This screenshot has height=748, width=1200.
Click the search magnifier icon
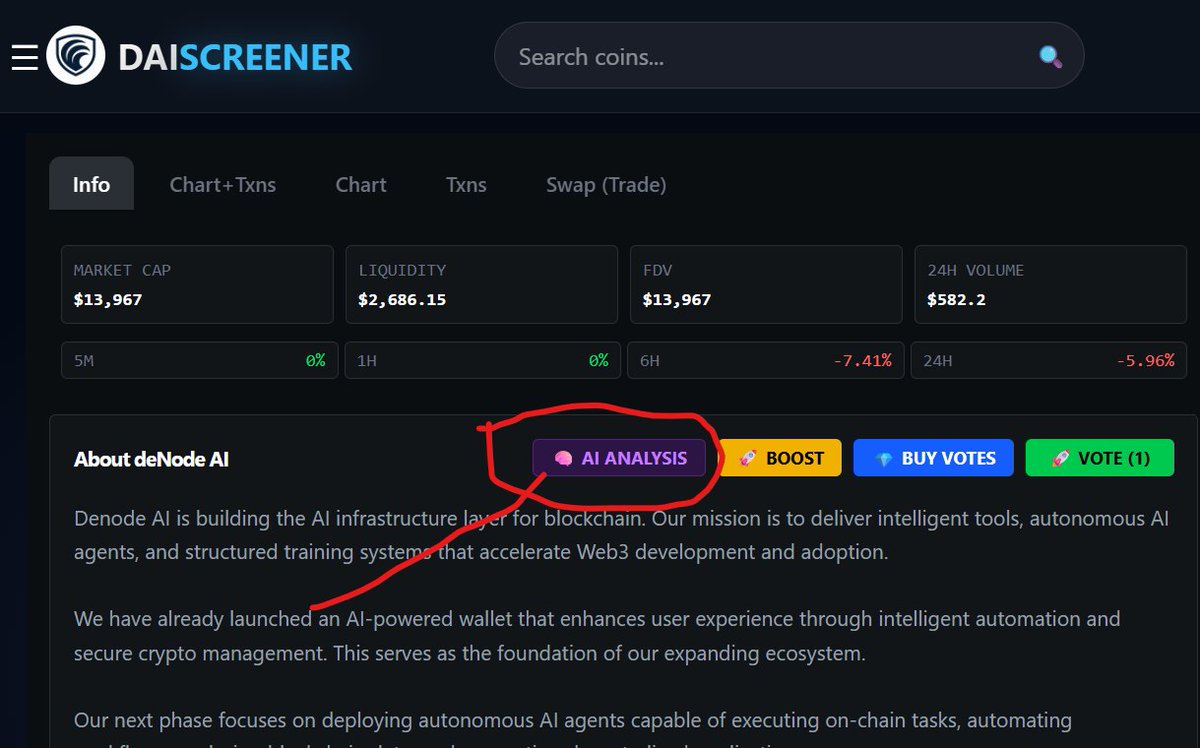[1050, 56]
